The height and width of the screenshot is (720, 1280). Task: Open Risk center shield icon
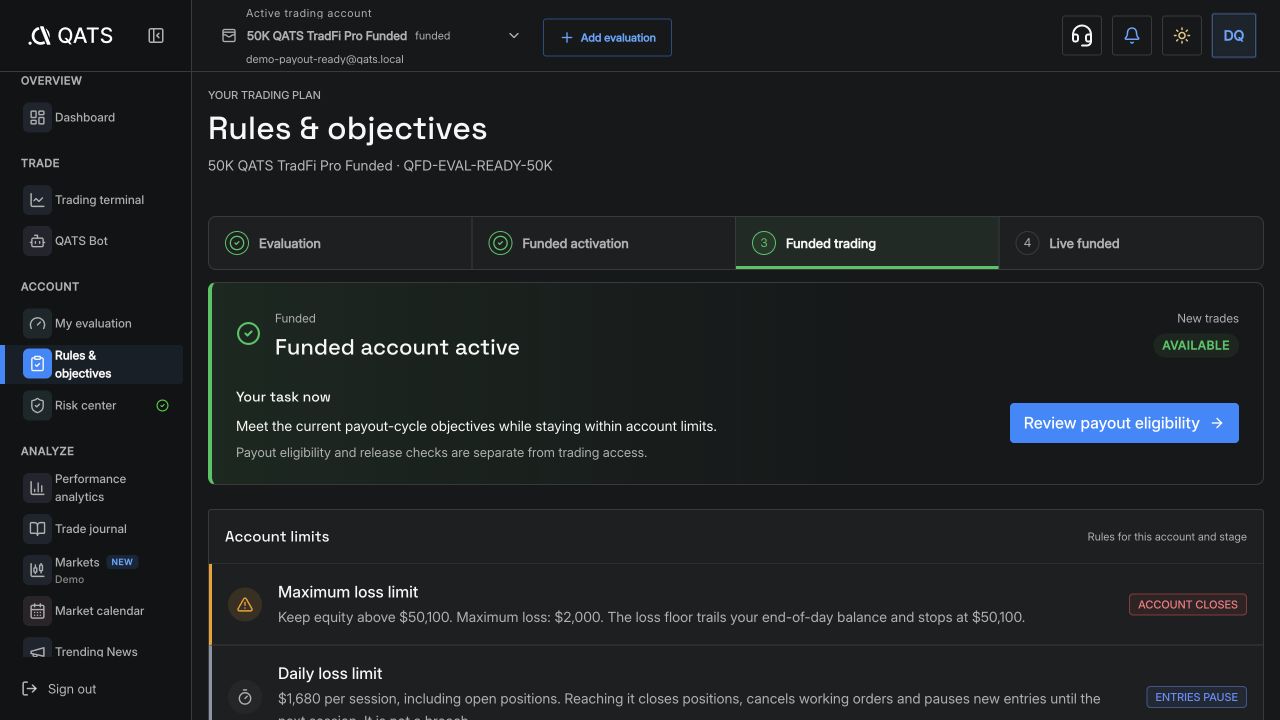(x=37, y=405)
